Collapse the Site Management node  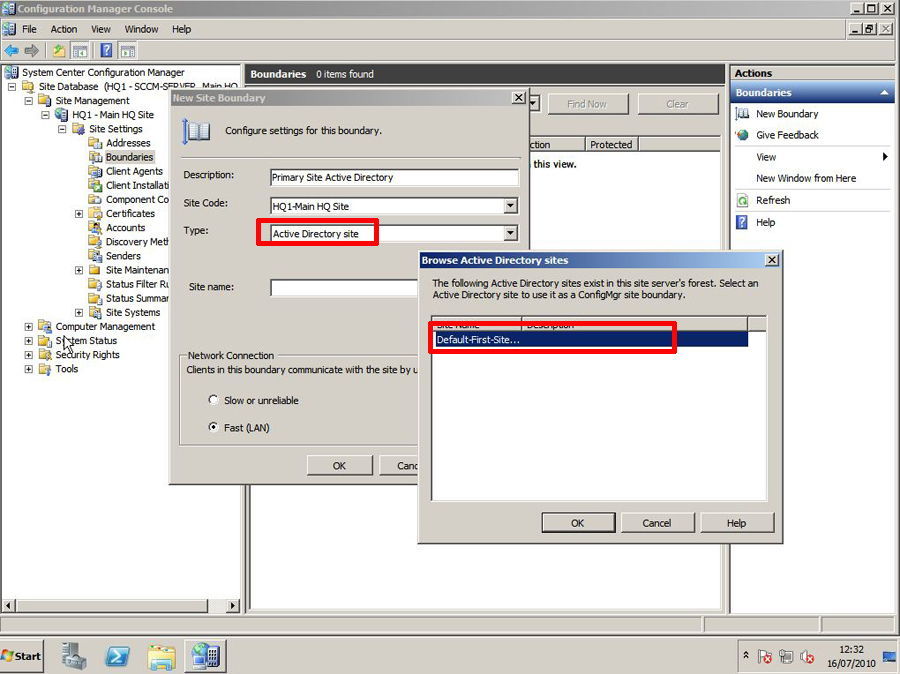28,100
